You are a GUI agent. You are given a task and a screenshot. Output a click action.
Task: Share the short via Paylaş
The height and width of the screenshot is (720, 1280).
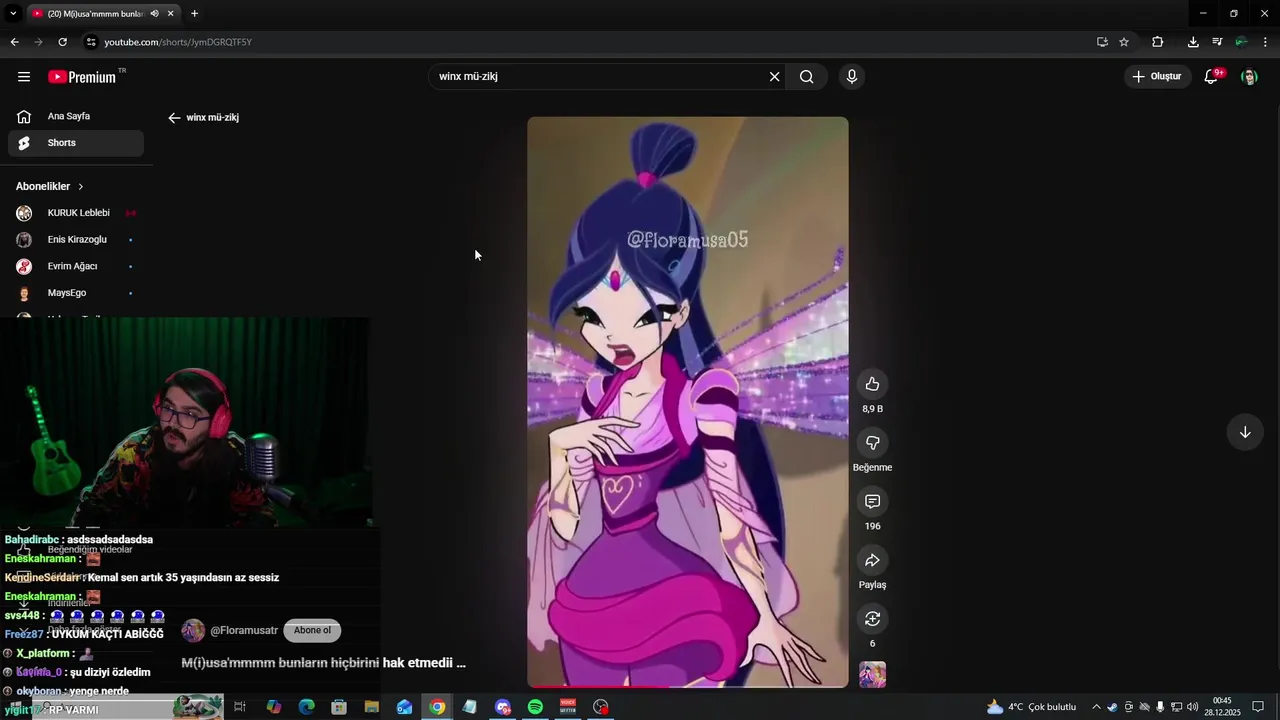(872, 560)
